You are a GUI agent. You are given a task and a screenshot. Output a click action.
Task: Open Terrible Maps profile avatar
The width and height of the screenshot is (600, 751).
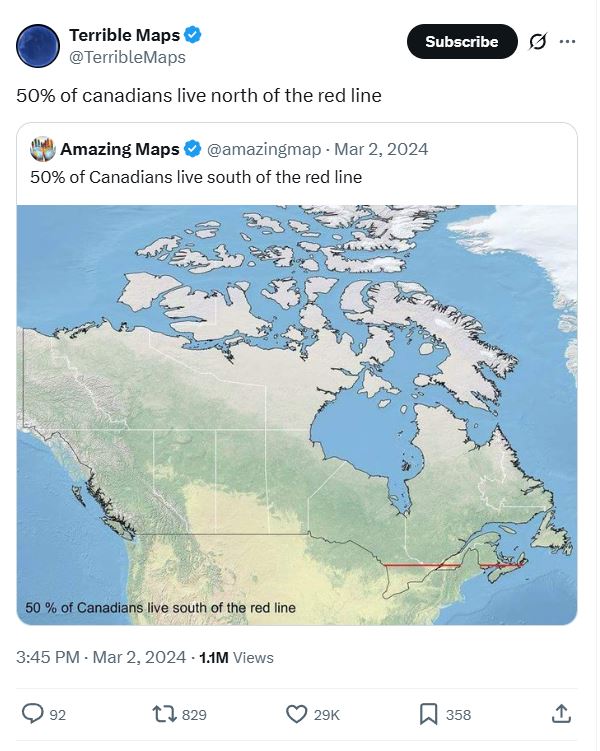[38, 46]
